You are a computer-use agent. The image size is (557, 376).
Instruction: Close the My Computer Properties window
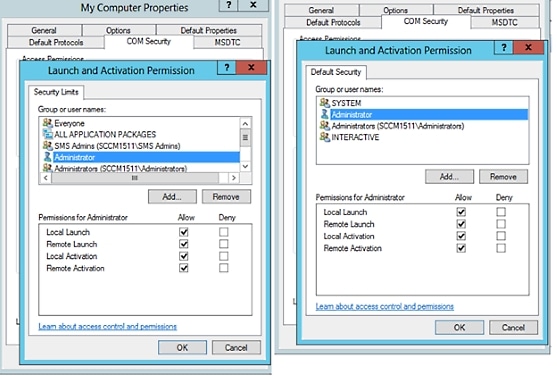[253, 5]
